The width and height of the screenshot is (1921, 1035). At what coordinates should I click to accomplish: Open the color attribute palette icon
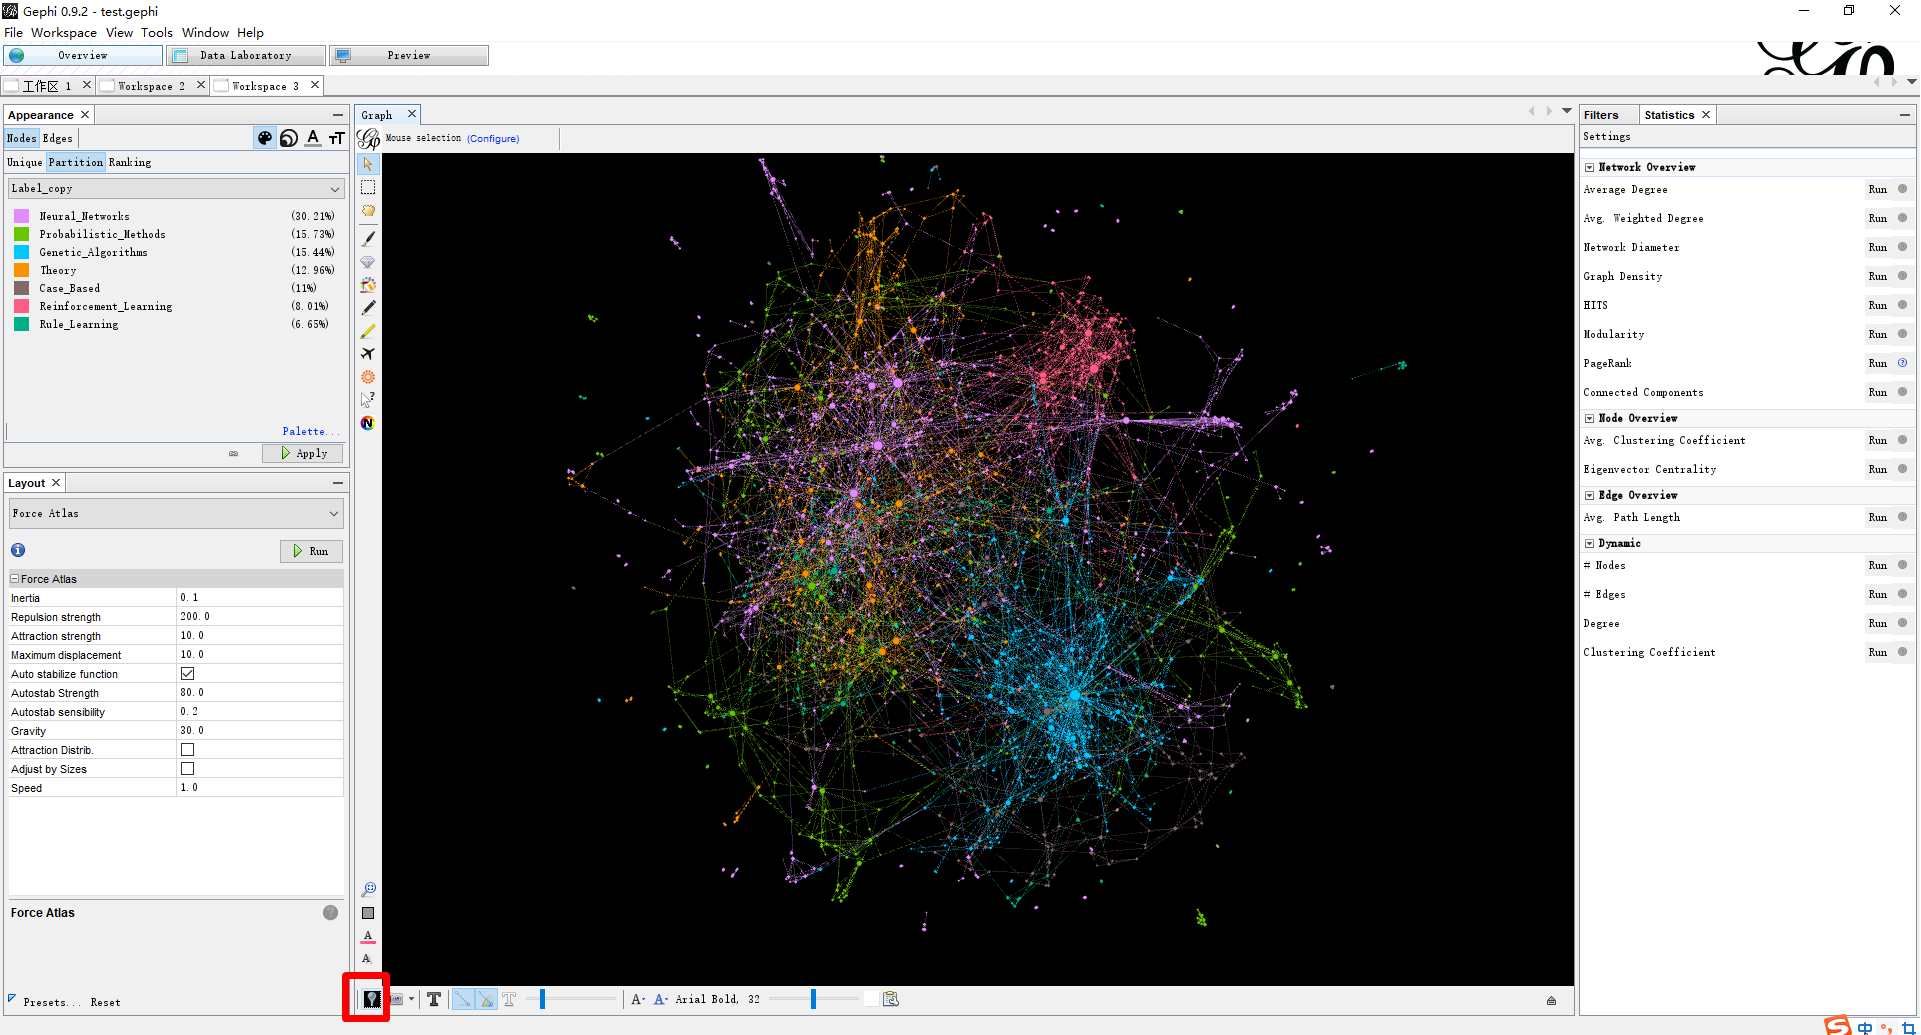click(264, 137)
